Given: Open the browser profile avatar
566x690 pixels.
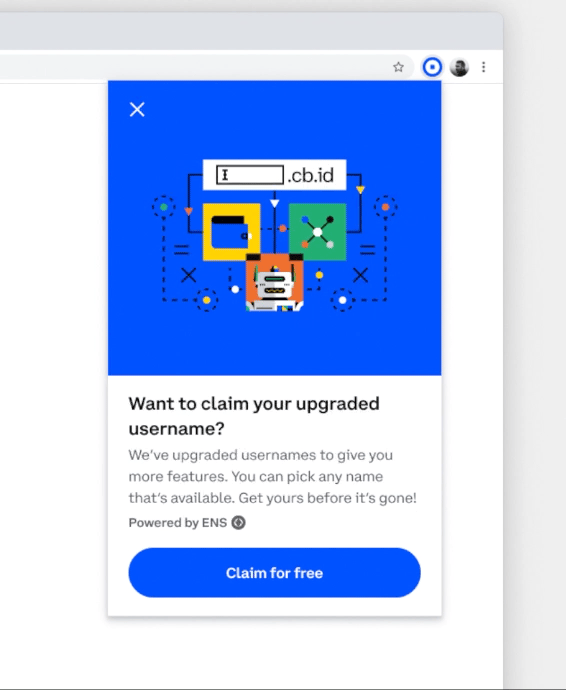Looking at the screenshot, I should pyautogui.click(x=459, y=67).
